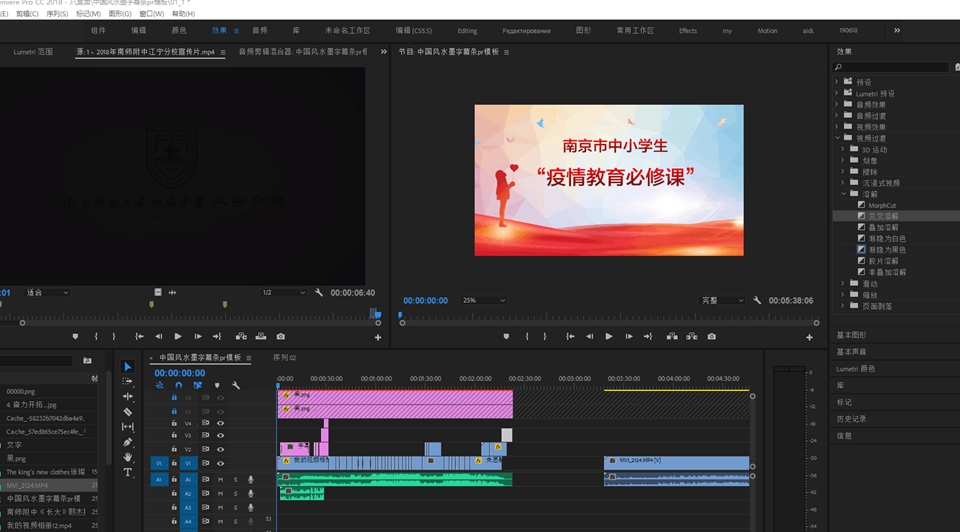Screen dimensions: 960x532
Task: Select the Type tool
Action: click(128, 472)
